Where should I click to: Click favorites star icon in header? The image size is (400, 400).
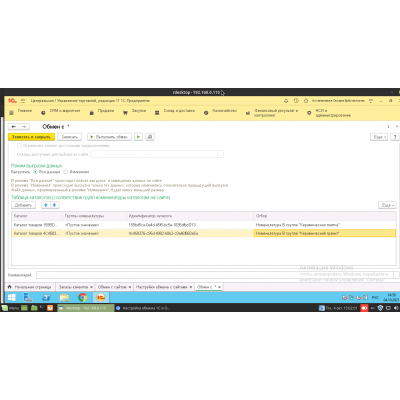[306, 101]
